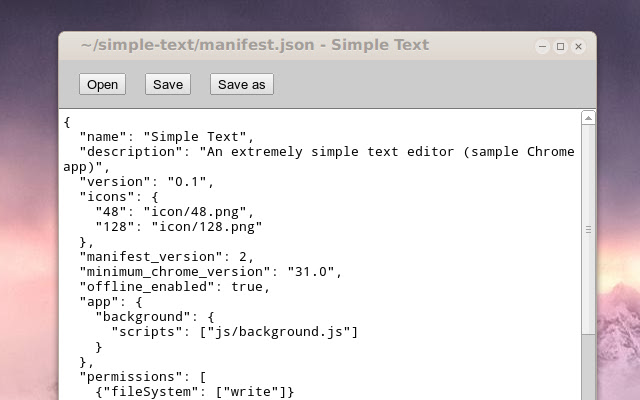Click the vertical scrollbar thumb grip

coord(588,230)
